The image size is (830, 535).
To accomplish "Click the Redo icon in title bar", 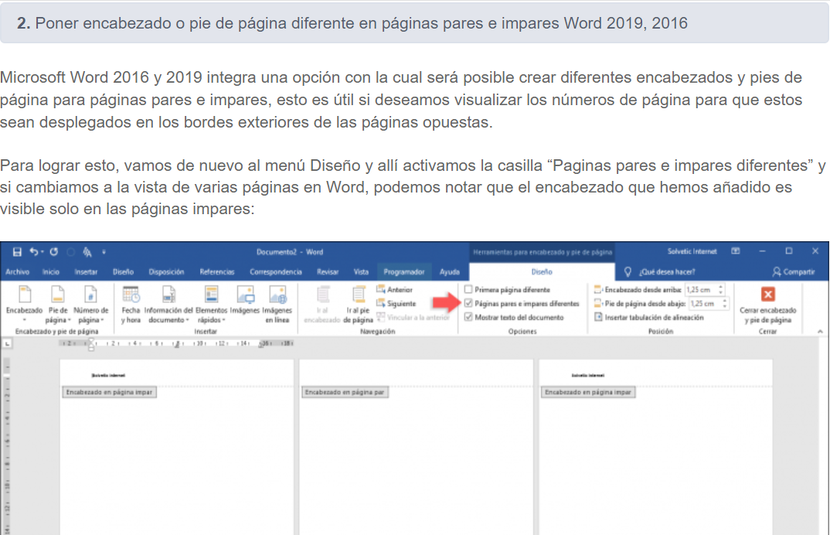I will point(53,252).
